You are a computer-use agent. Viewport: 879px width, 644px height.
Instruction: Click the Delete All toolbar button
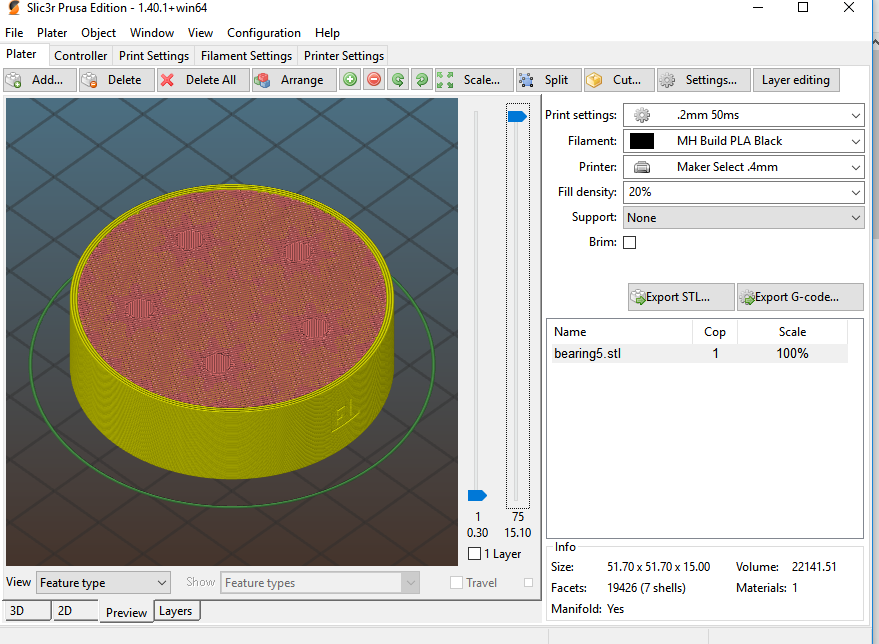point(203,80)
